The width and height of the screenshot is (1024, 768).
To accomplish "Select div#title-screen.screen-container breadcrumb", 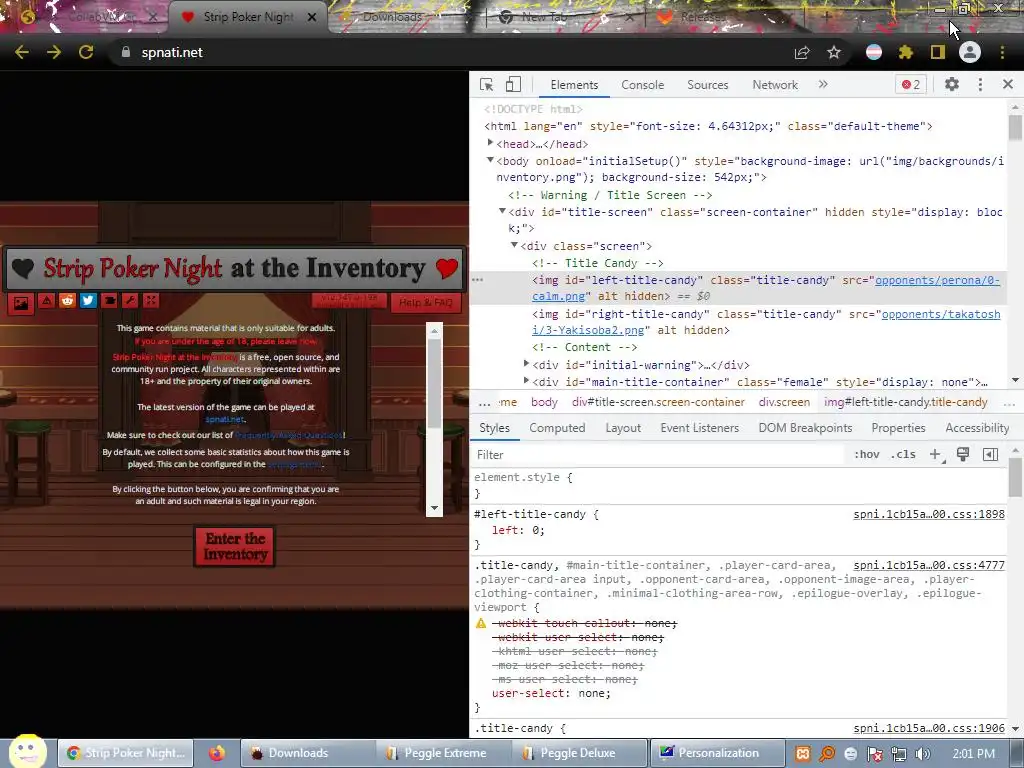I will (x=658, y=402).
